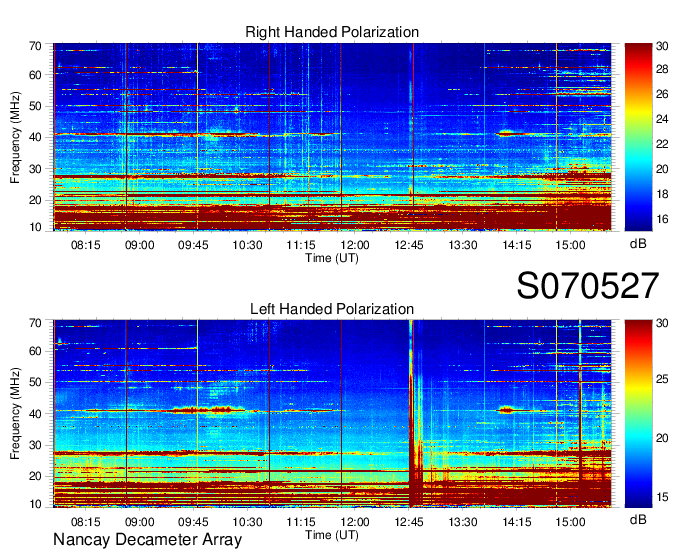Click the 25 value on lower color bar scale
Image resolution: width=680 pixels, height=552 pixels.
(x=662, y=379)
